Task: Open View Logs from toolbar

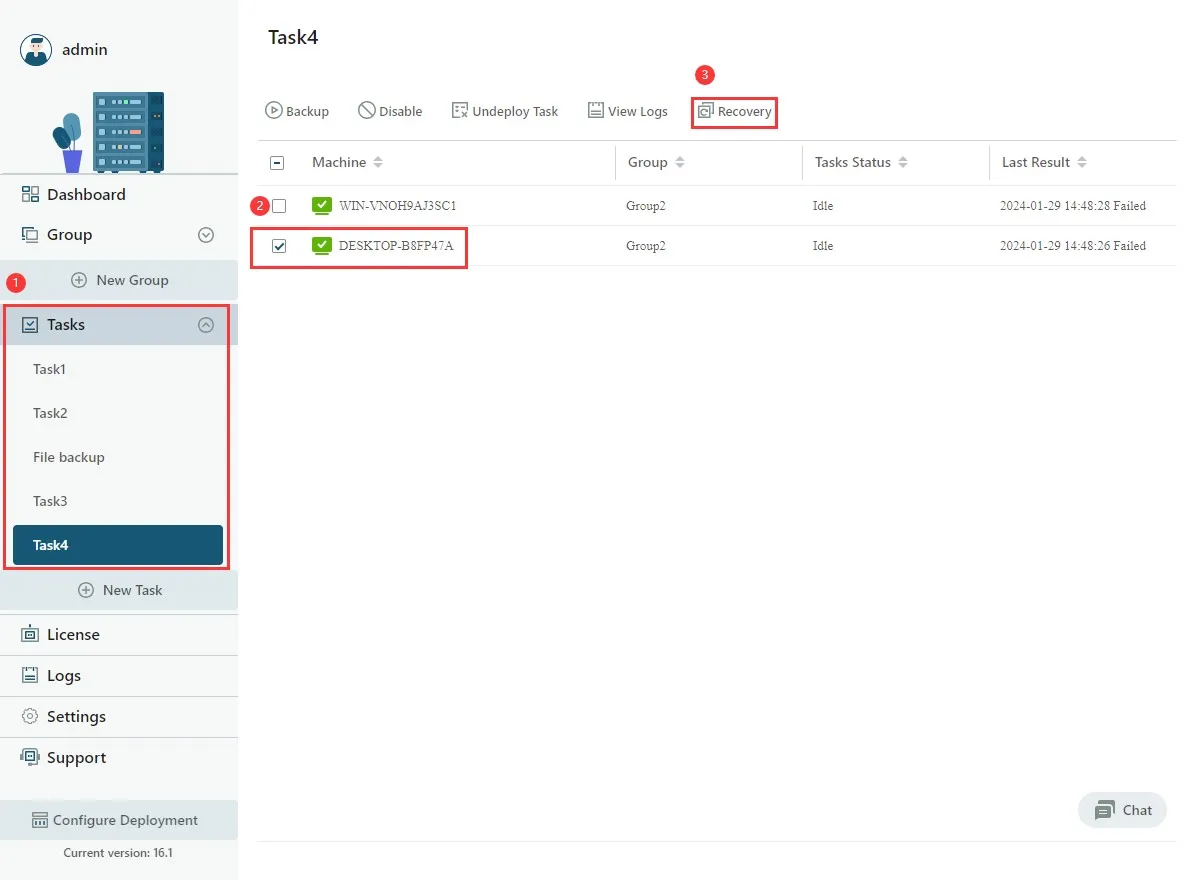Action: [627, 111]
